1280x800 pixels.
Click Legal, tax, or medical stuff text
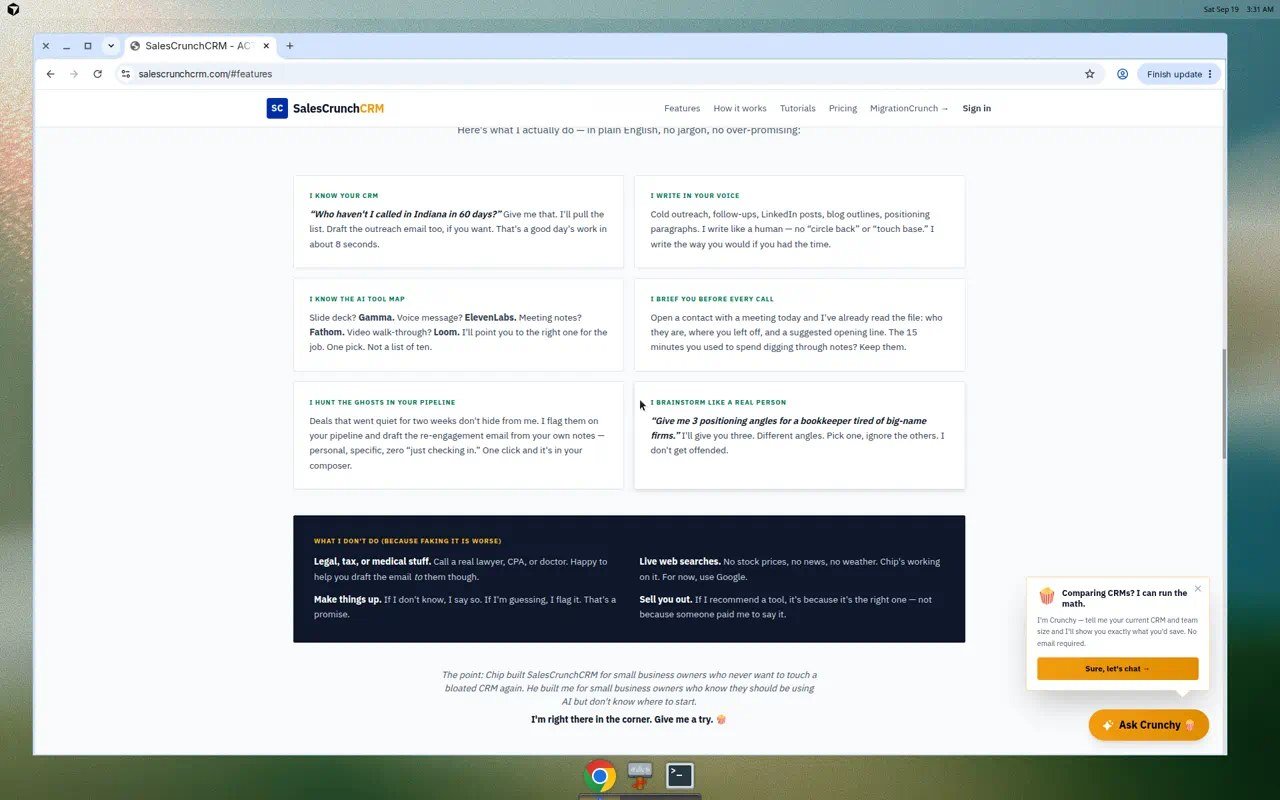coord(372,562)
